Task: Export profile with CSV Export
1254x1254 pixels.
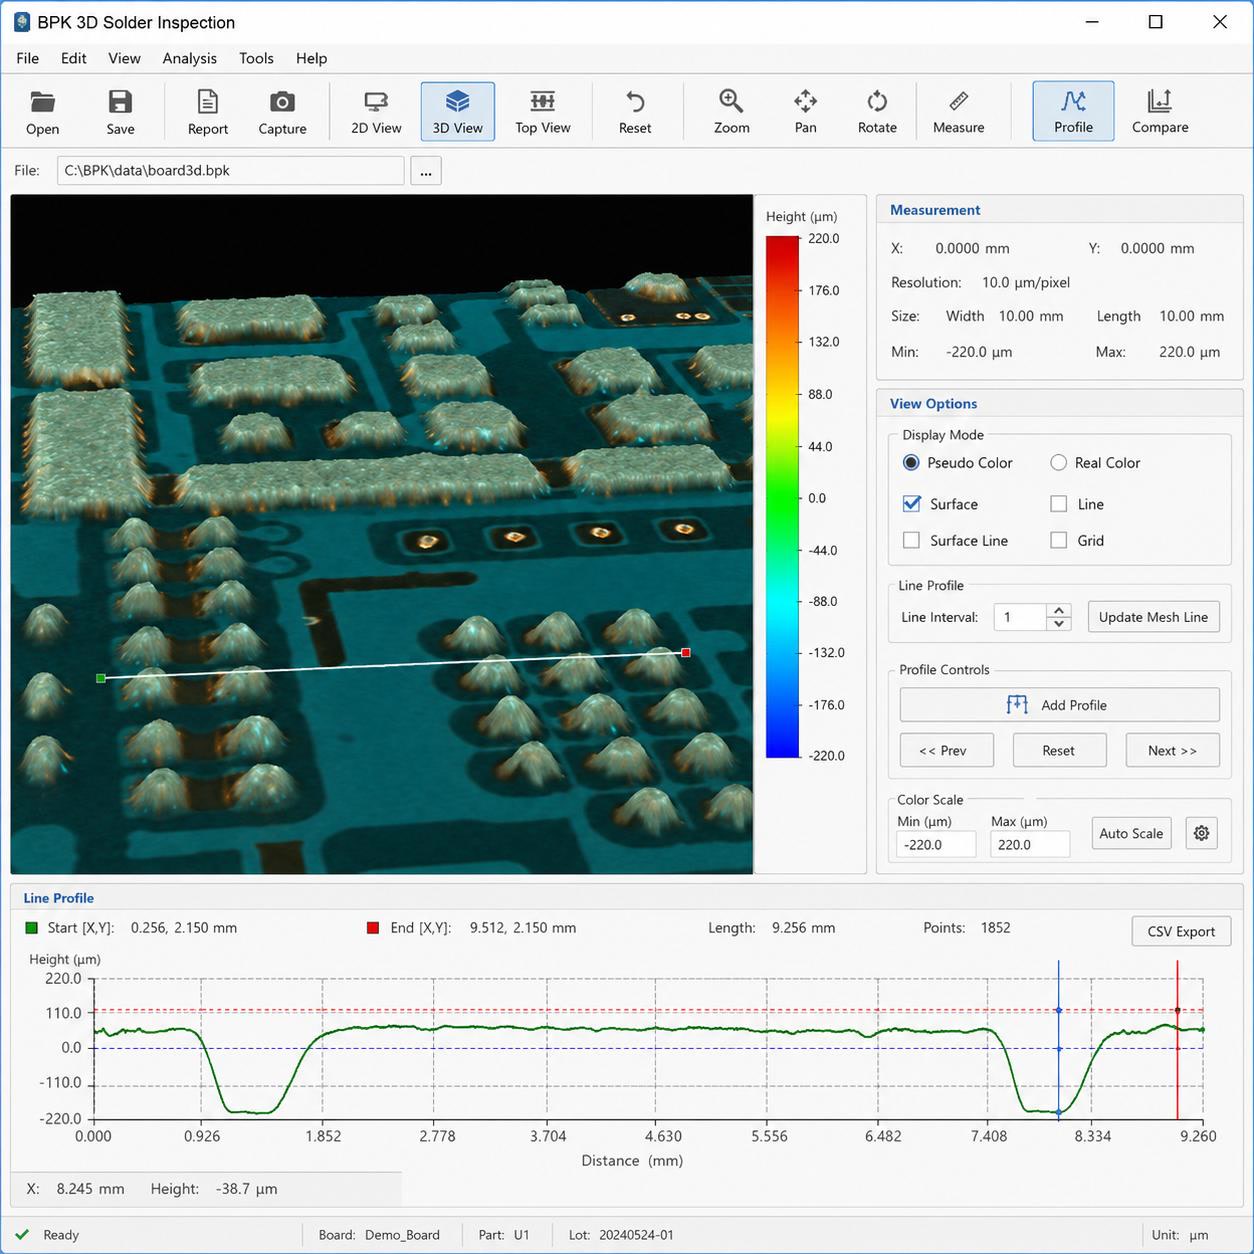Action: click(x=1181, y=931)
